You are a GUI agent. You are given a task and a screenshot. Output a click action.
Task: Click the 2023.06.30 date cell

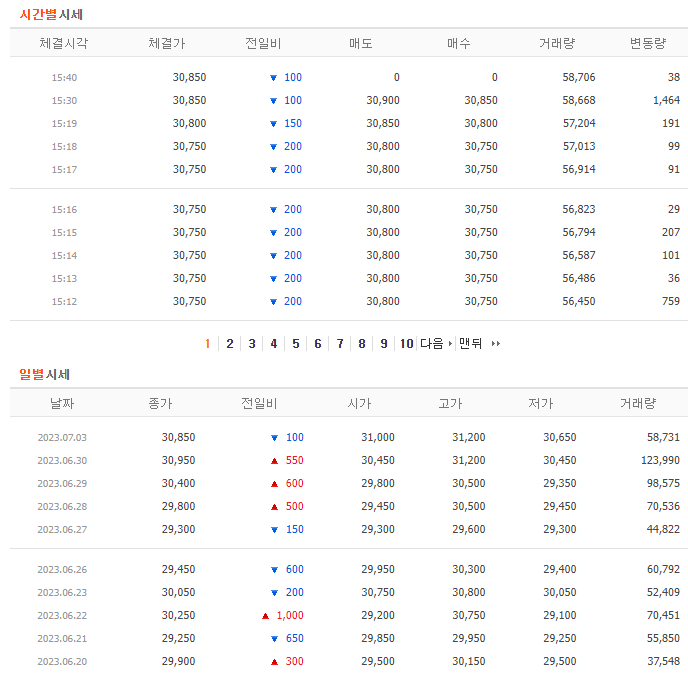coord(62,460)
